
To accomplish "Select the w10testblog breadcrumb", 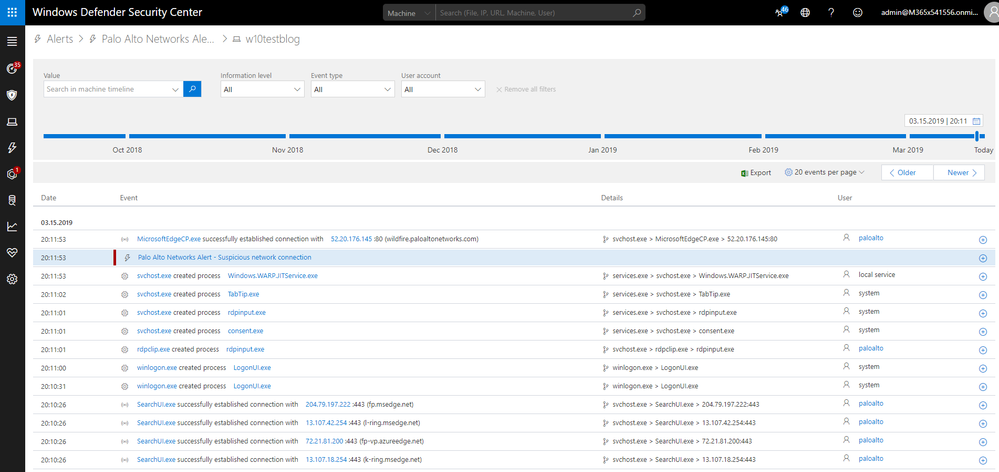I will (x=273, y=39).
